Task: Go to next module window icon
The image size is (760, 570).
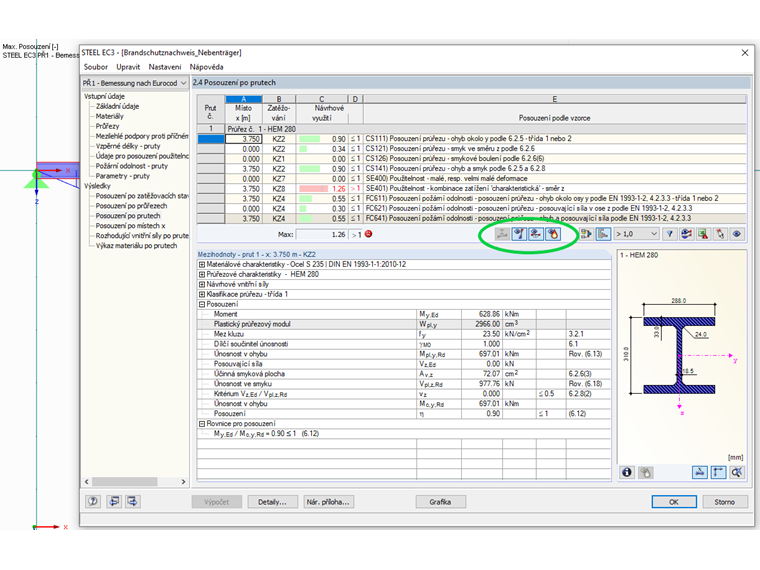Action: [x=132, y=502]
